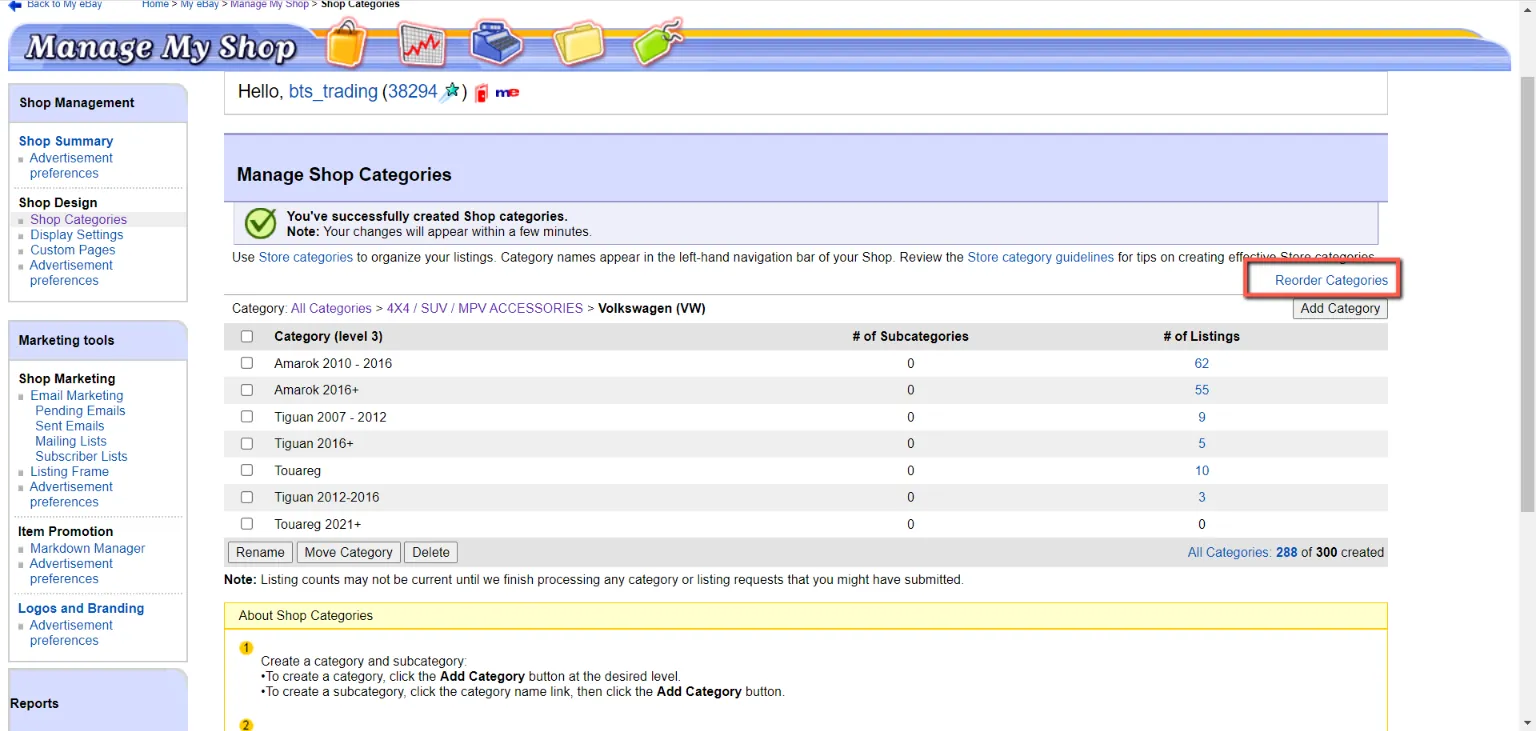The width and height of the screenshot is (1536, 731).
Task: Click the blue cash register icon
Action: tap(499, 43)
